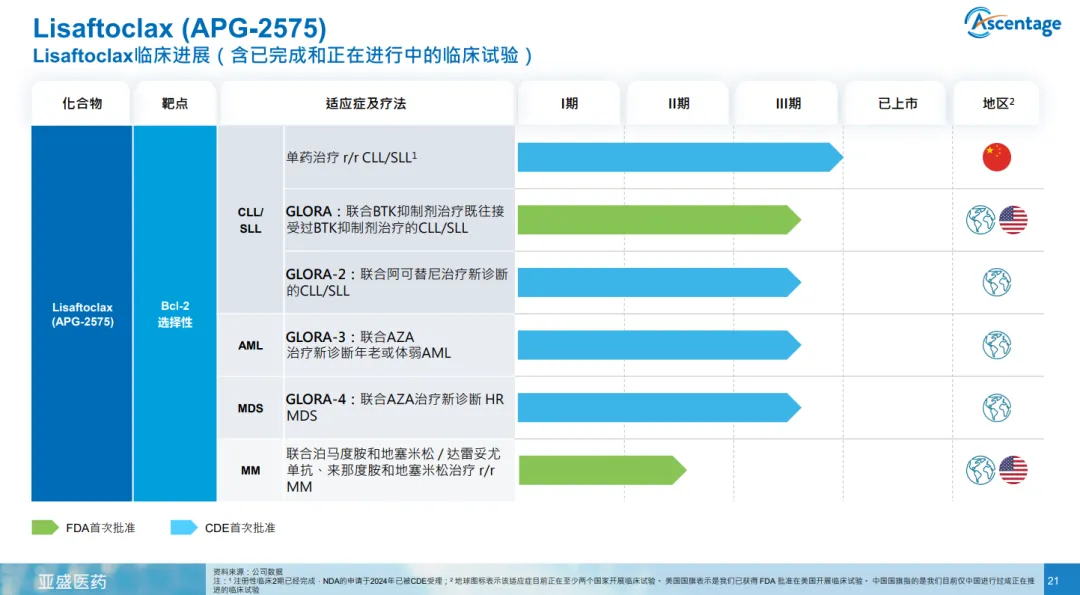Select the 化合物 column header
This screenshot has width=1080, height=595.
[82, 103]
